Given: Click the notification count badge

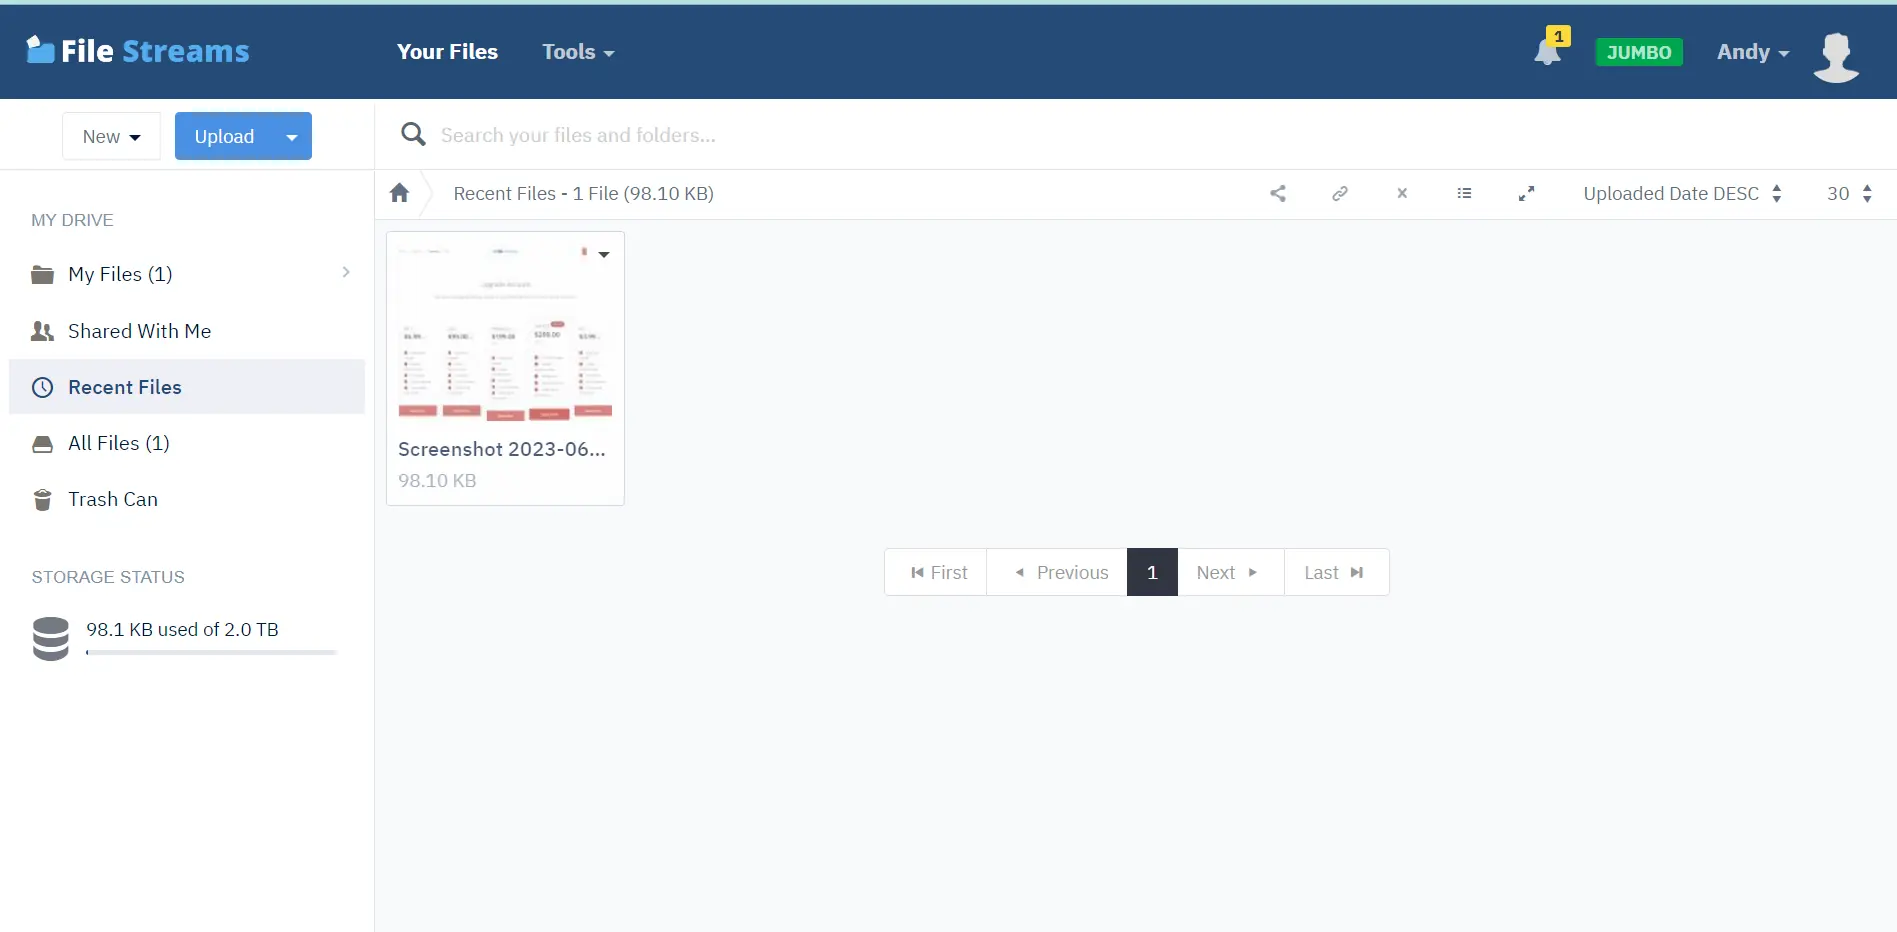Looking at the screenshot, I should click(1558, 36).
